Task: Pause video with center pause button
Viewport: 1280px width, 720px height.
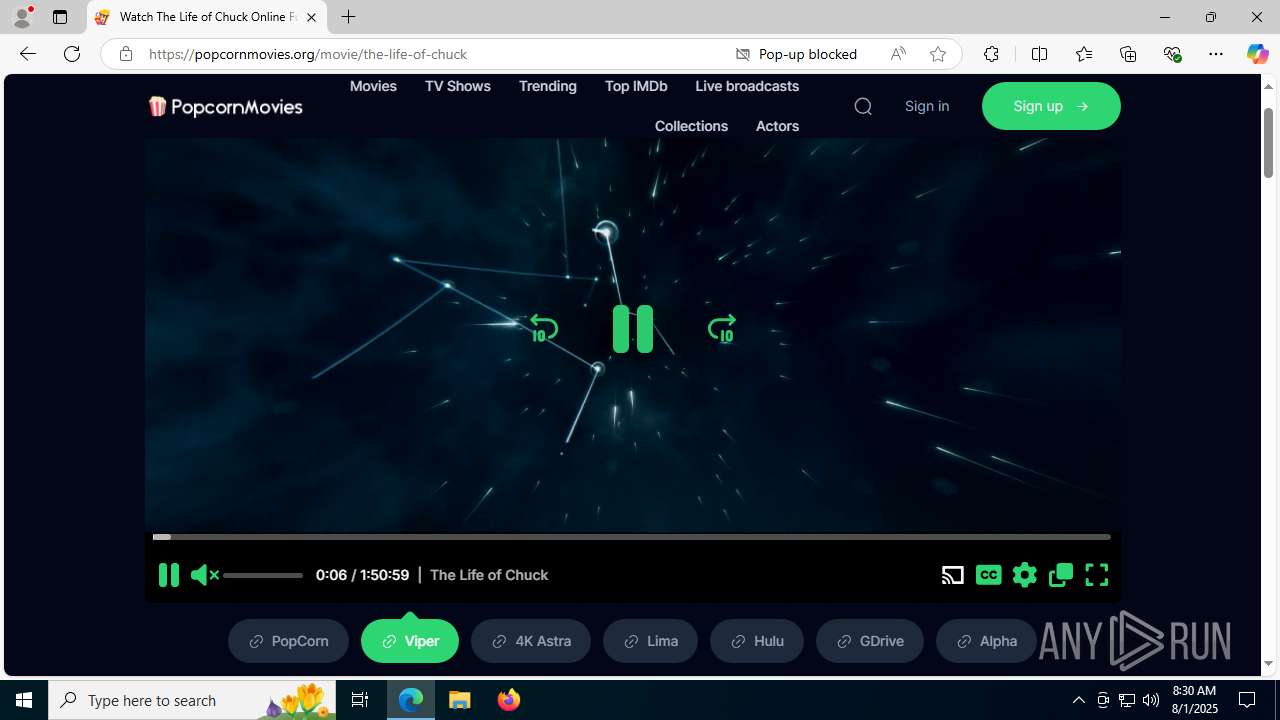Action: 632,329
